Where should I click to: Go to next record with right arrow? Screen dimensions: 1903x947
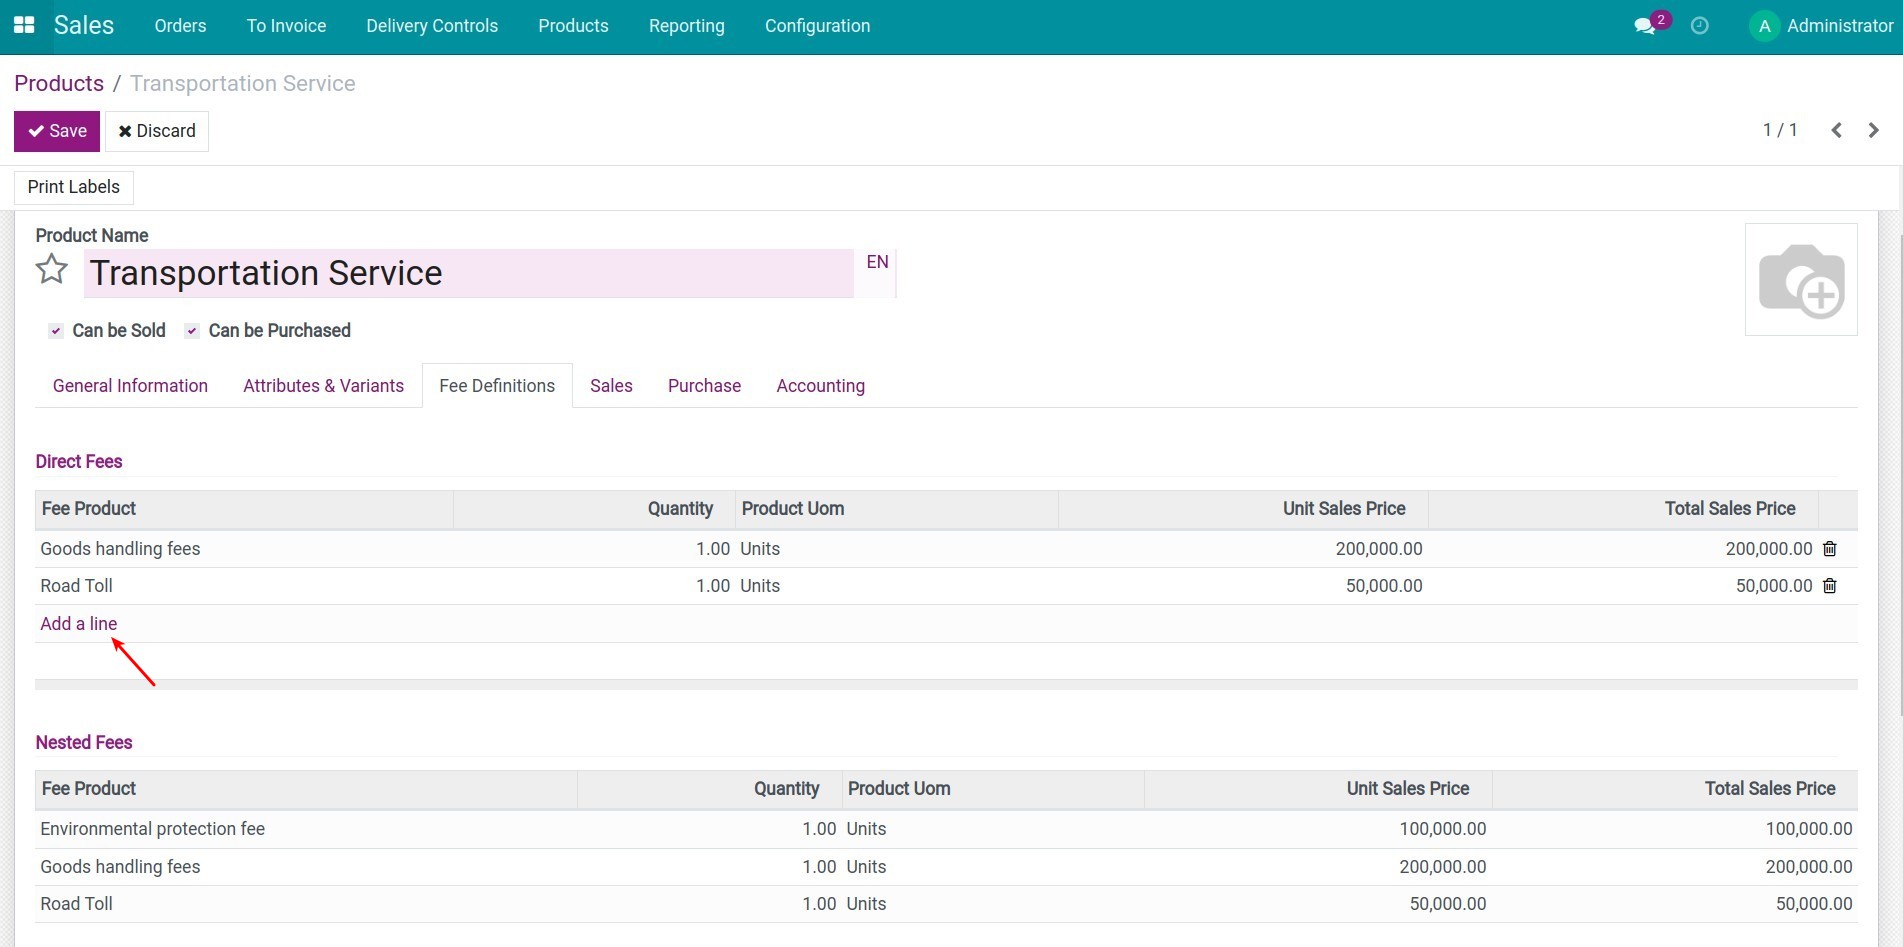1872,130
